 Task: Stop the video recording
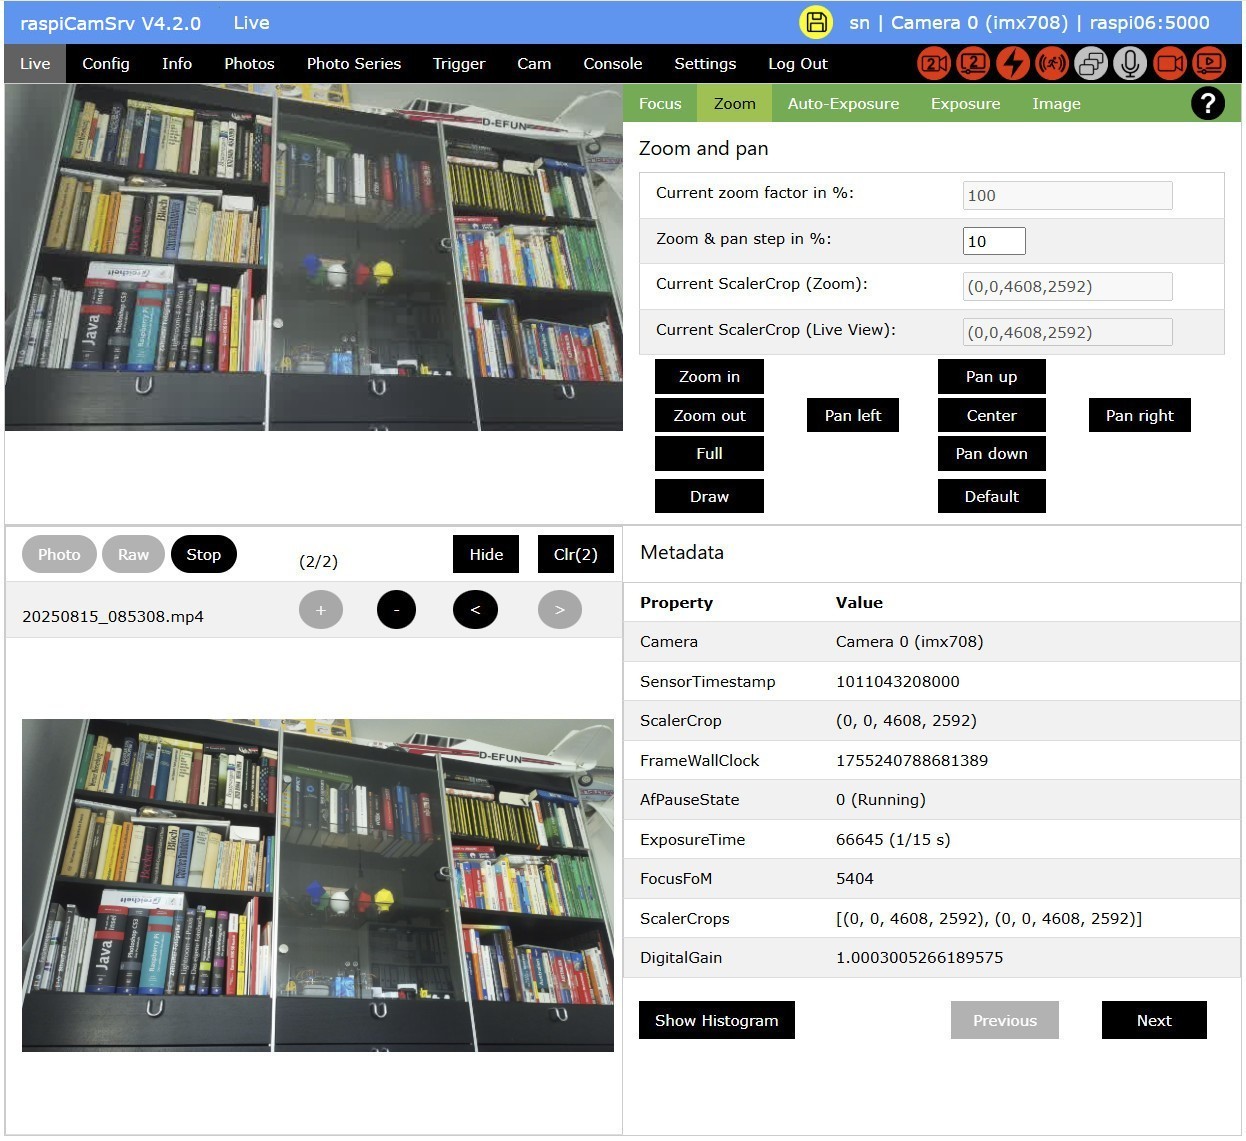(204, 553)
